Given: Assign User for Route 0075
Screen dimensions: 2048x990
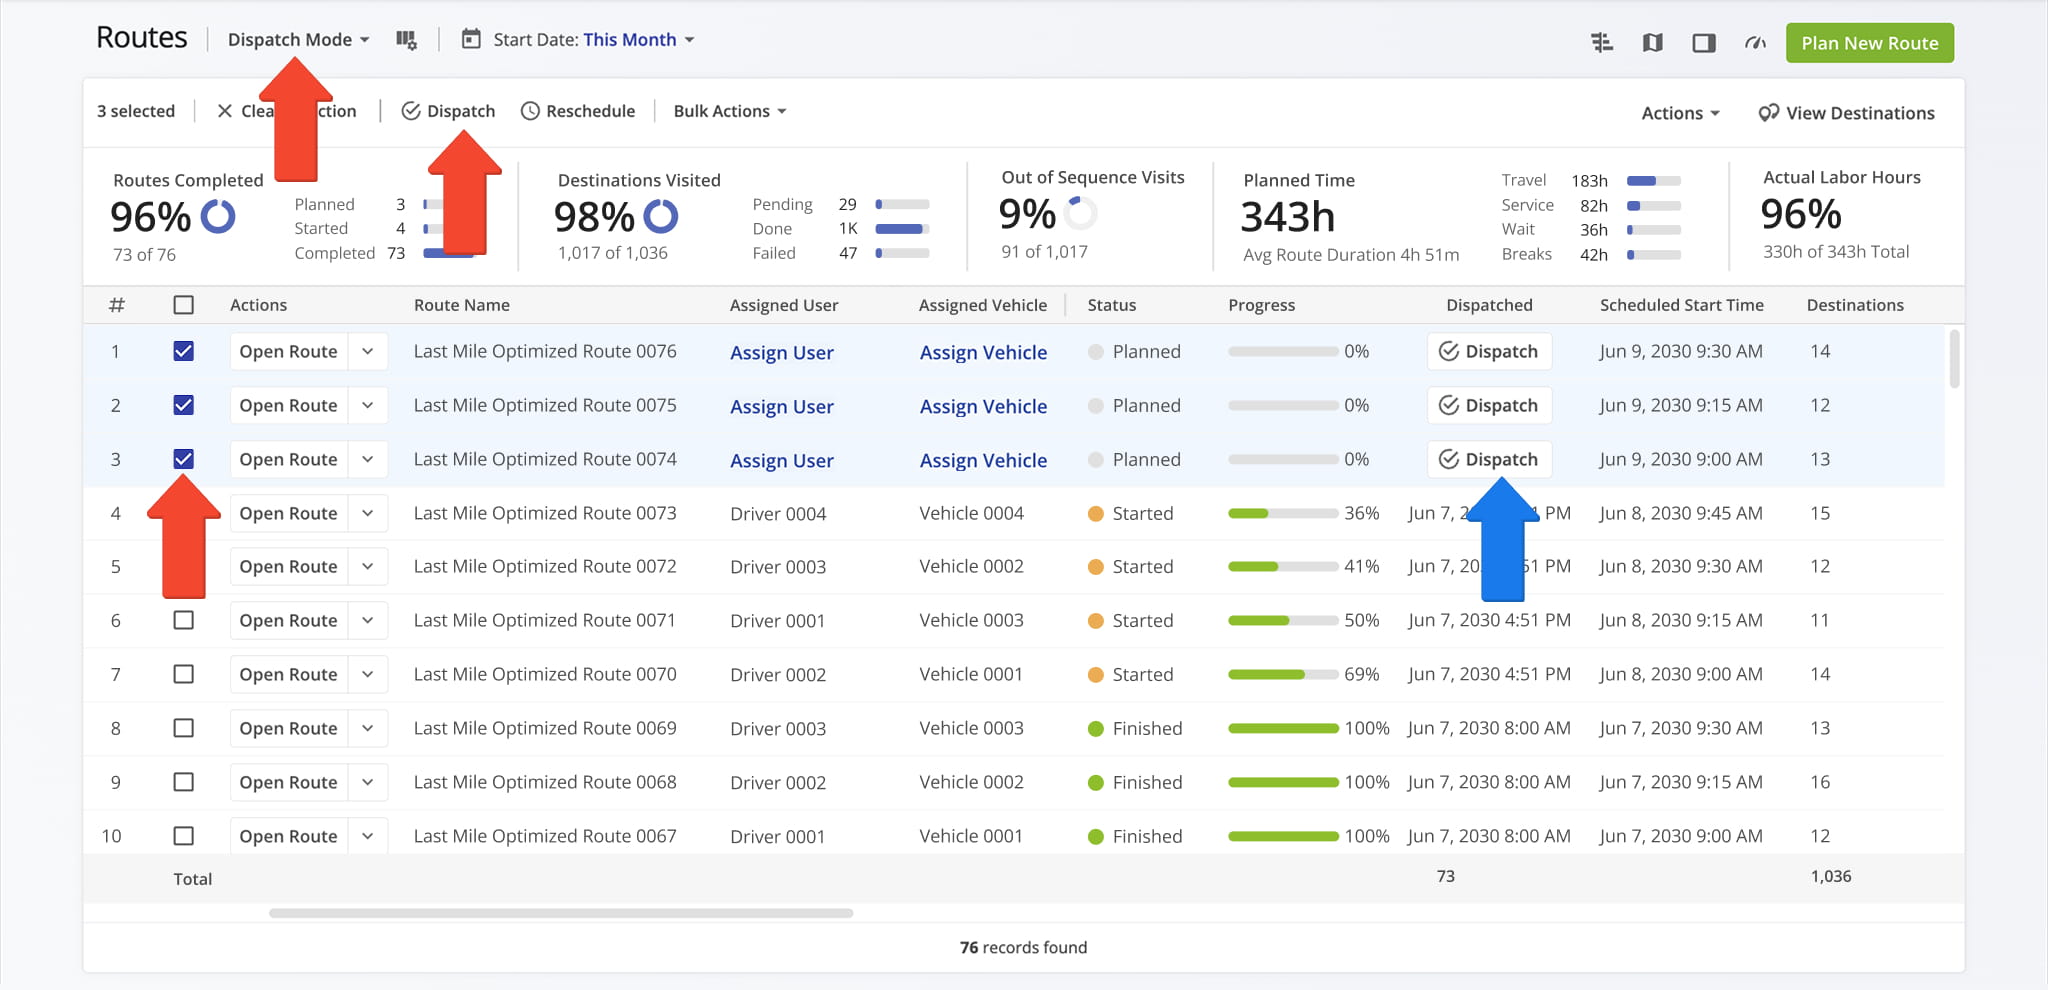Looking at the screenshot, I should coord(782,406).
